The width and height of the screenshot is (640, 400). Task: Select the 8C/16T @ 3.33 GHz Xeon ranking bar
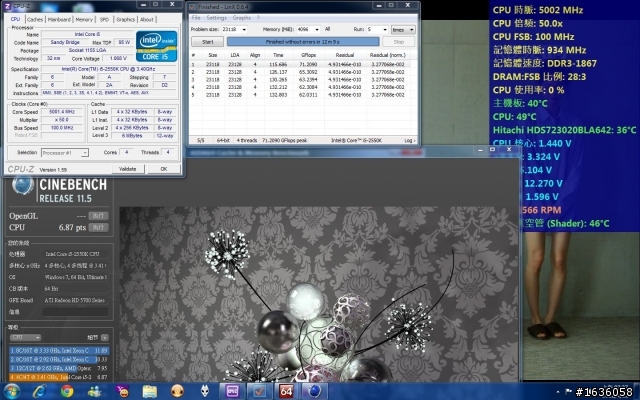[59, 351]
